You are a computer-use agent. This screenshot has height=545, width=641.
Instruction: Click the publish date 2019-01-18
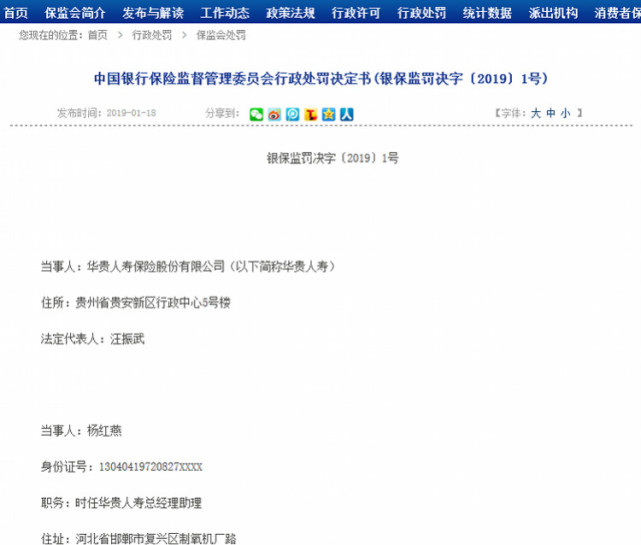coord(131,113)
